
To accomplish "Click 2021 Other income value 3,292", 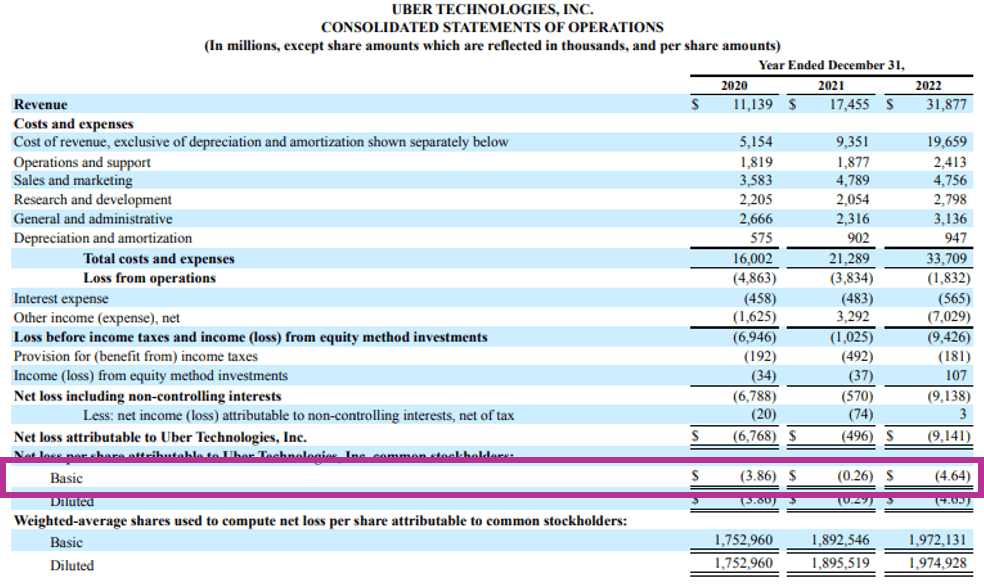I will click(852, 316).
